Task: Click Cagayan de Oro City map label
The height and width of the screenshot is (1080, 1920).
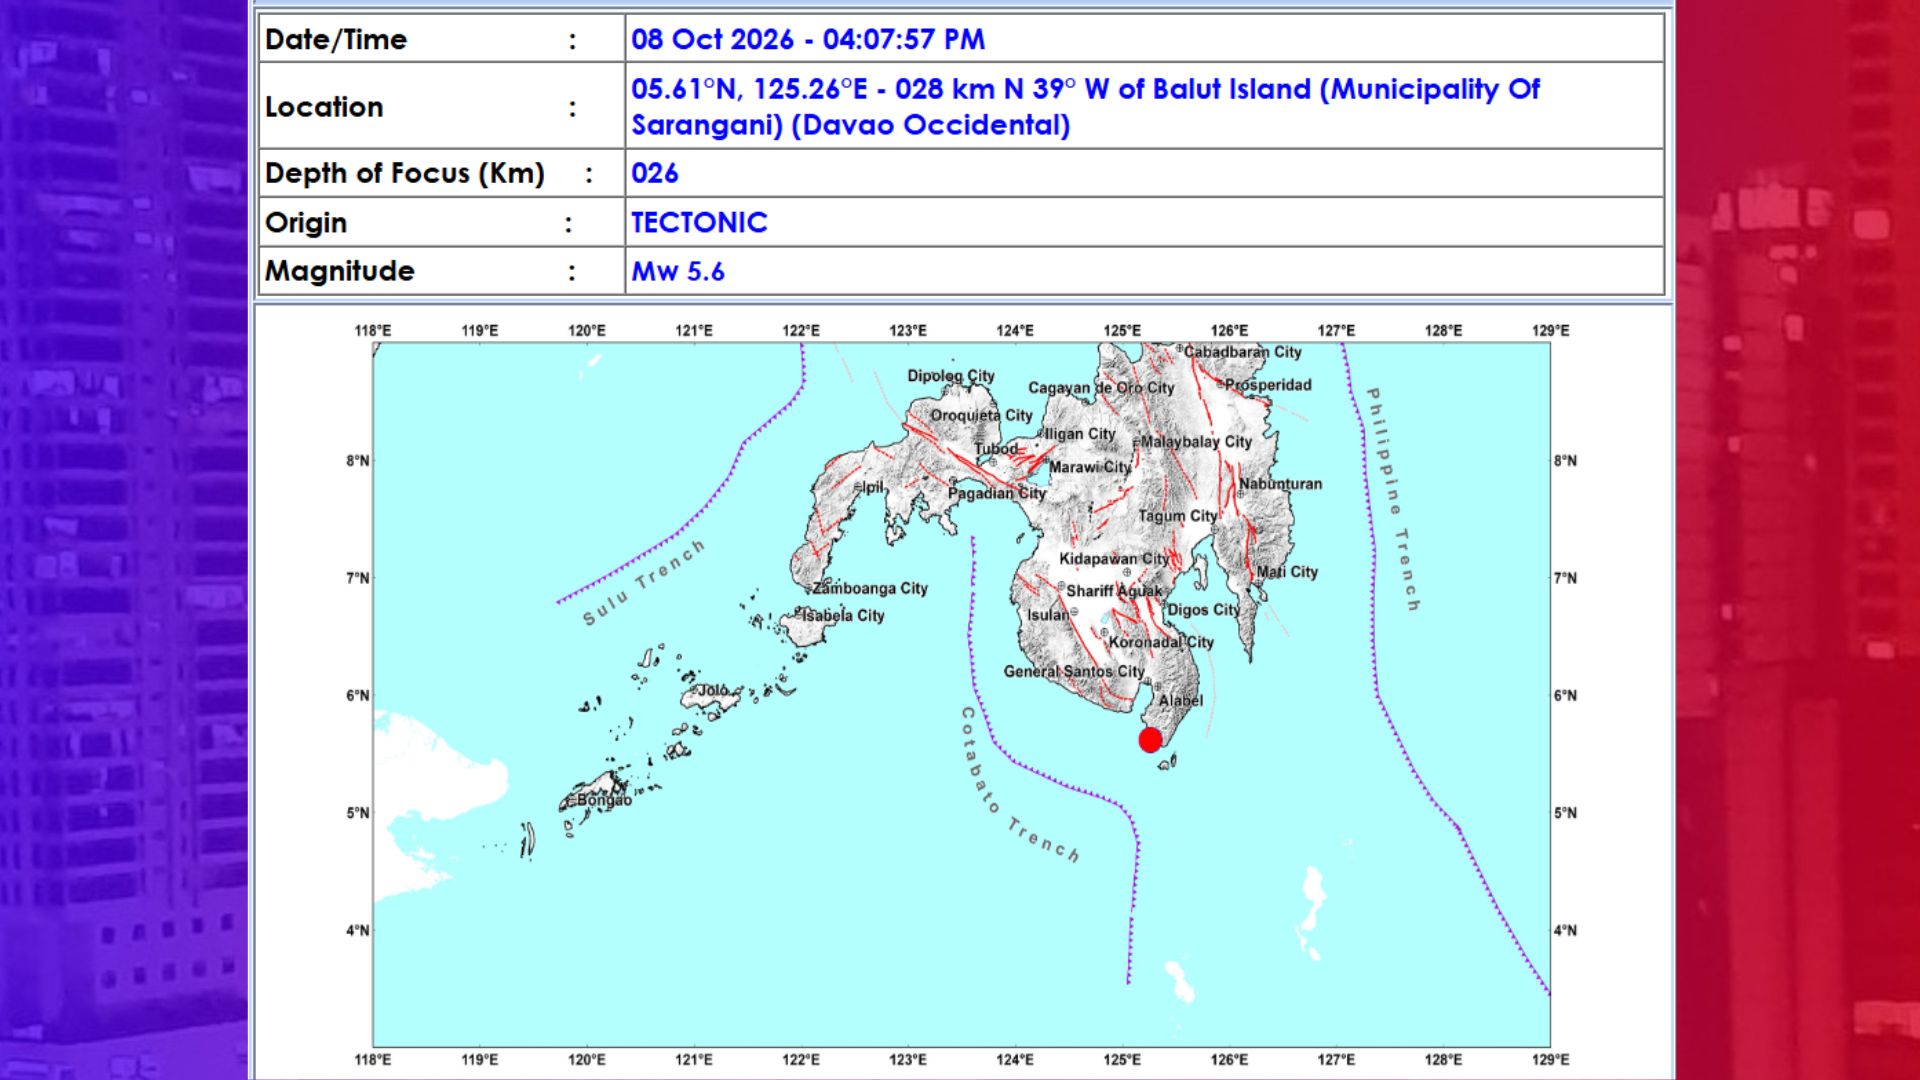Action: (x=1101, y=388)
